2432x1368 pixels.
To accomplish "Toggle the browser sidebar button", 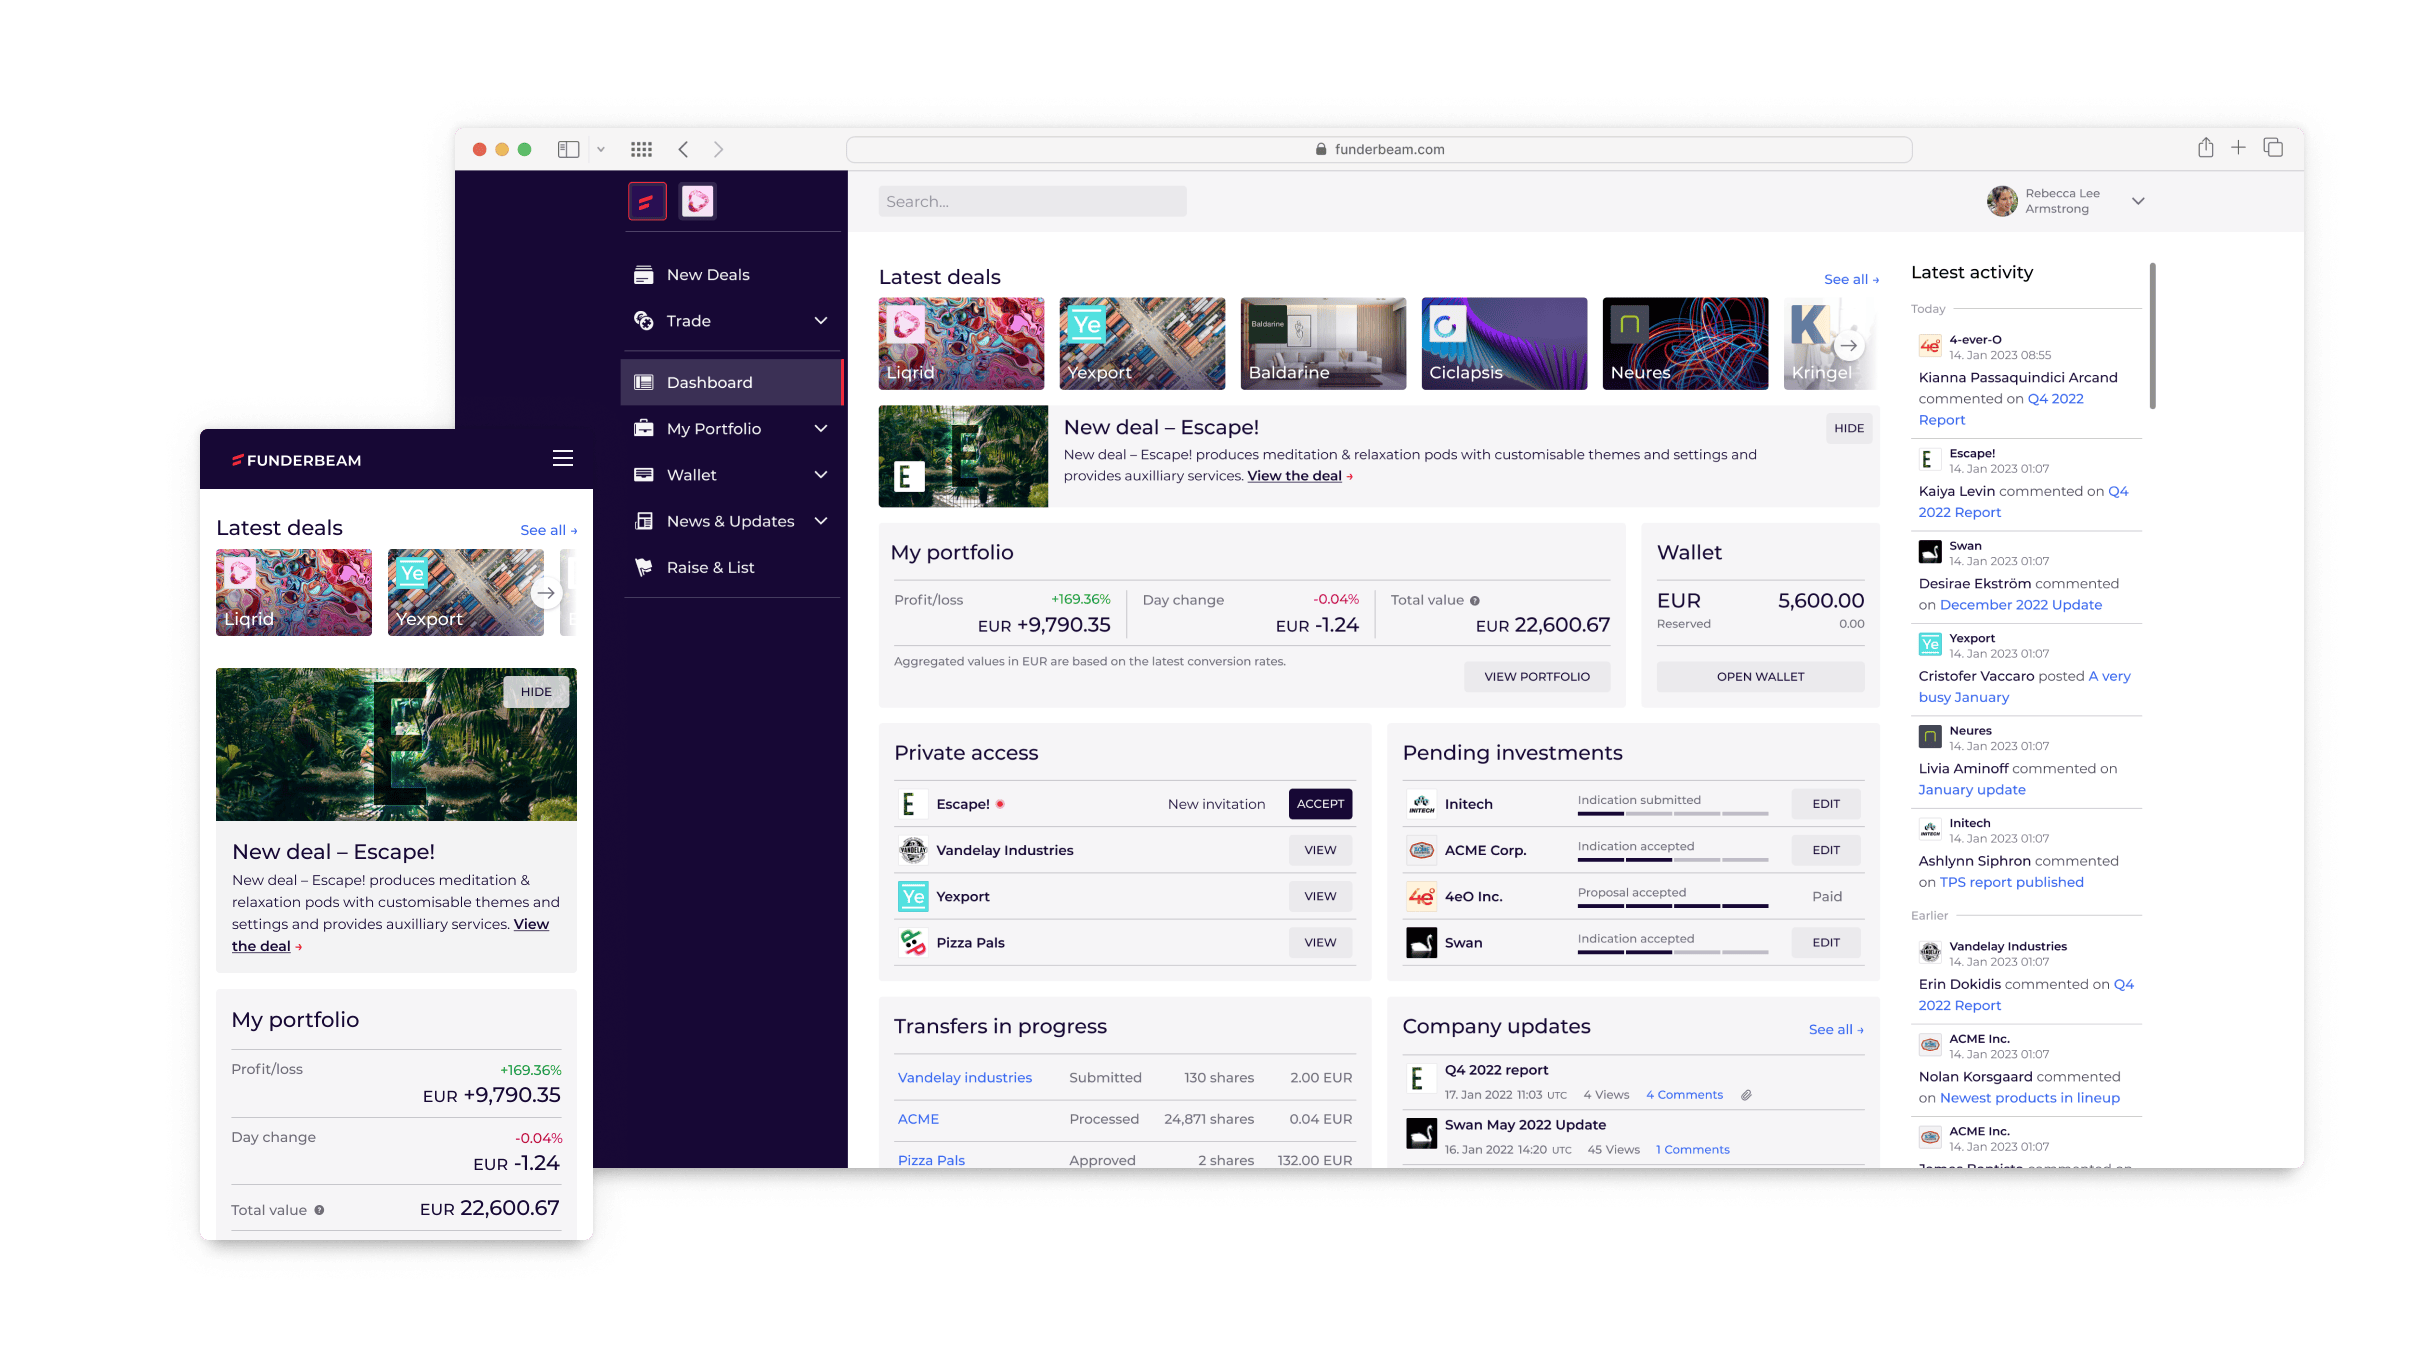I will (x=568, y=149).
